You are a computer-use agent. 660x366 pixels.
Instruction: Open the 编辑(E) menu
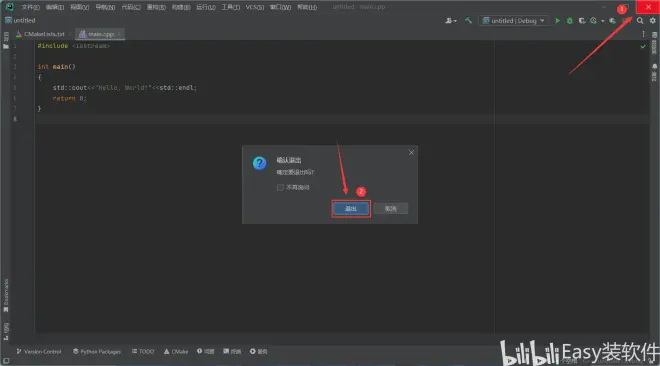pyautogui.click(x=55, y=7)
